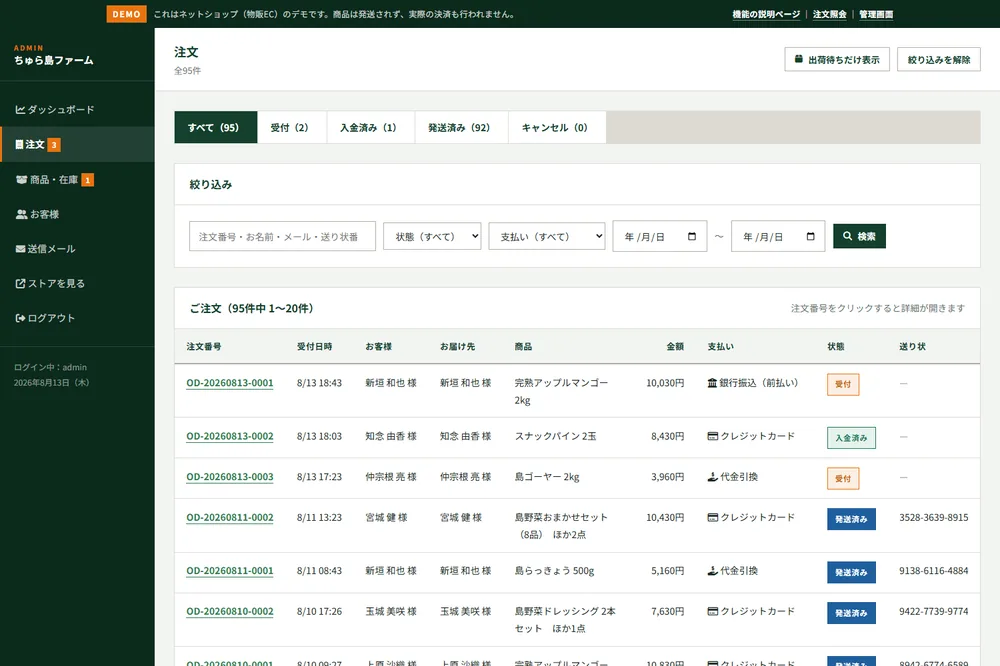1000x666 pixels.
Task: Click 発送済み badge on OD-20260811-0001 row
Action: pos(851,572)
